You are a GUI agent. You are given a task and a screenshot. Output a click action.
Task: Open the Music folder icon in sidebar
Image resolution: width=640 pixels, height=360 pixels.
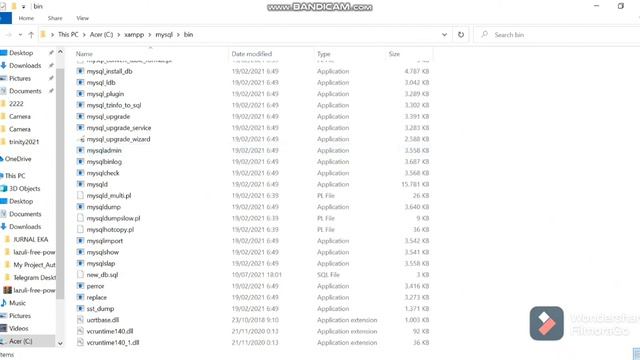(4, 303)
